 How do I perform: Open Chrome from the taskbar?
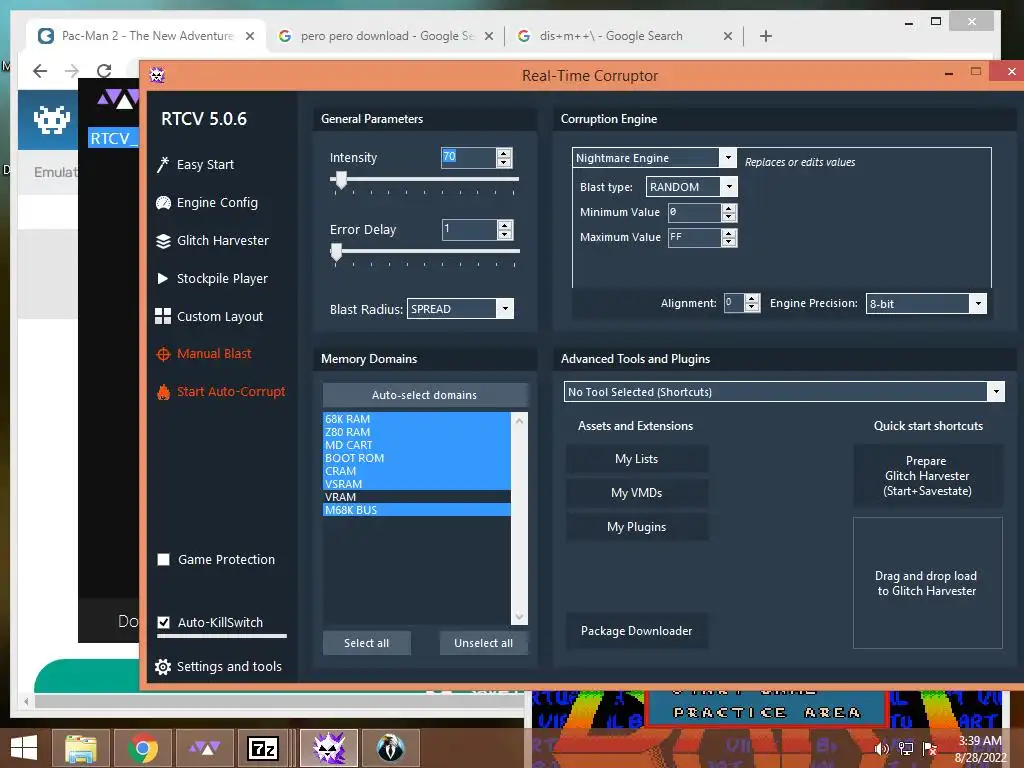[142, 748]
